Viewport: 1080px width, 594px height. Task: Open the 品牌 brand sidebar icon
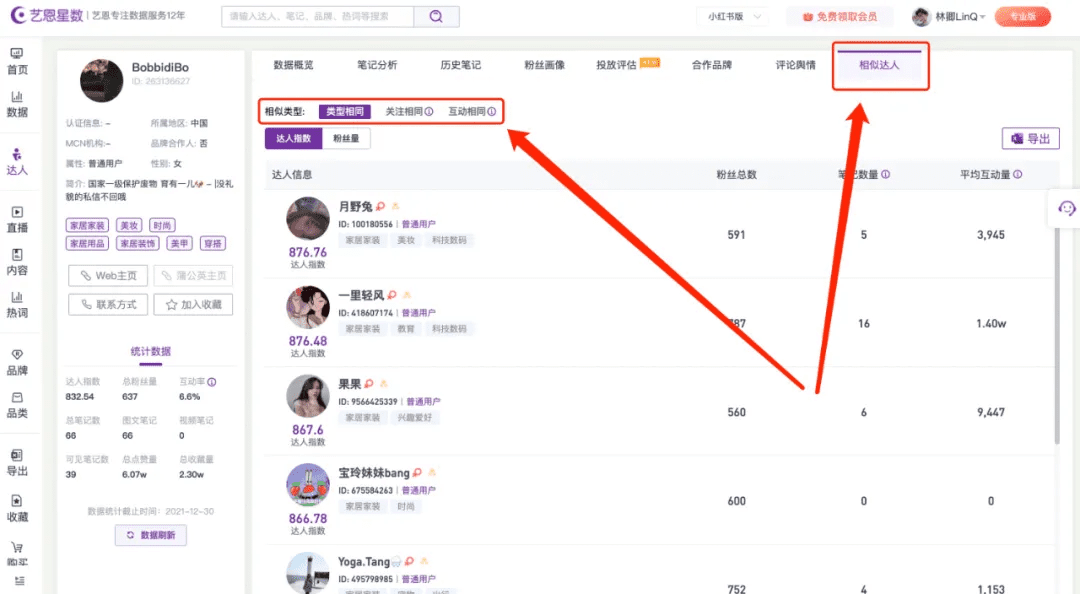17,362
